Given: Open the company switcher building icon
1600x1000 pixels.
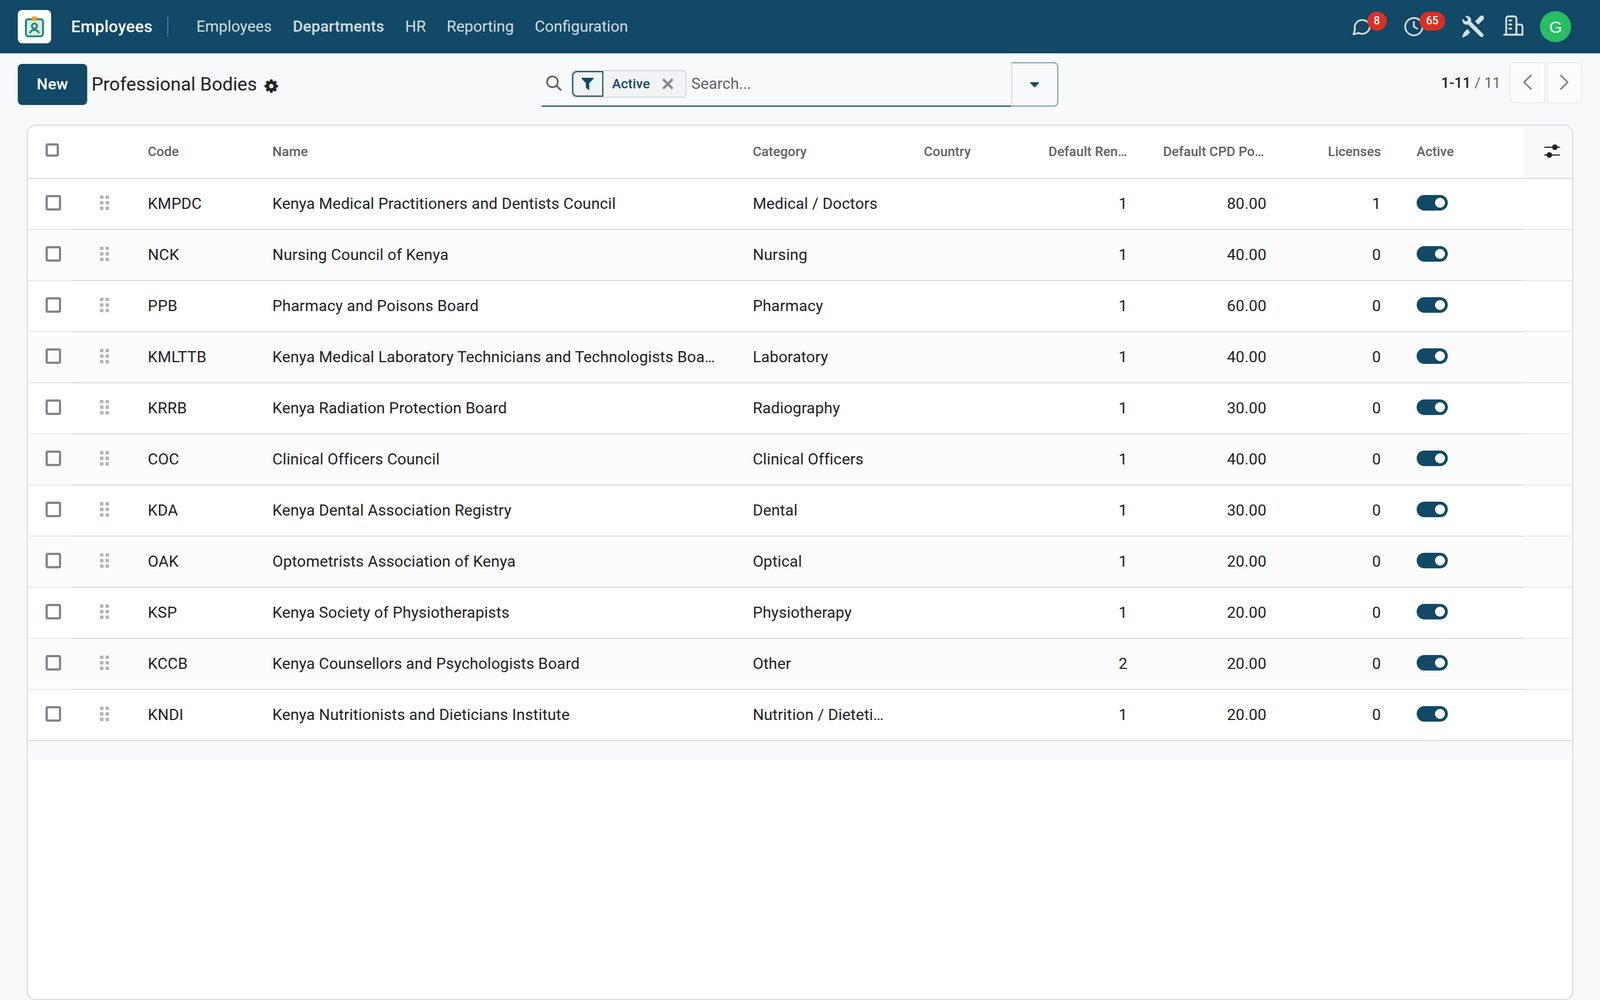Looking at the screenshot, I should click(x=1513, y=27).
